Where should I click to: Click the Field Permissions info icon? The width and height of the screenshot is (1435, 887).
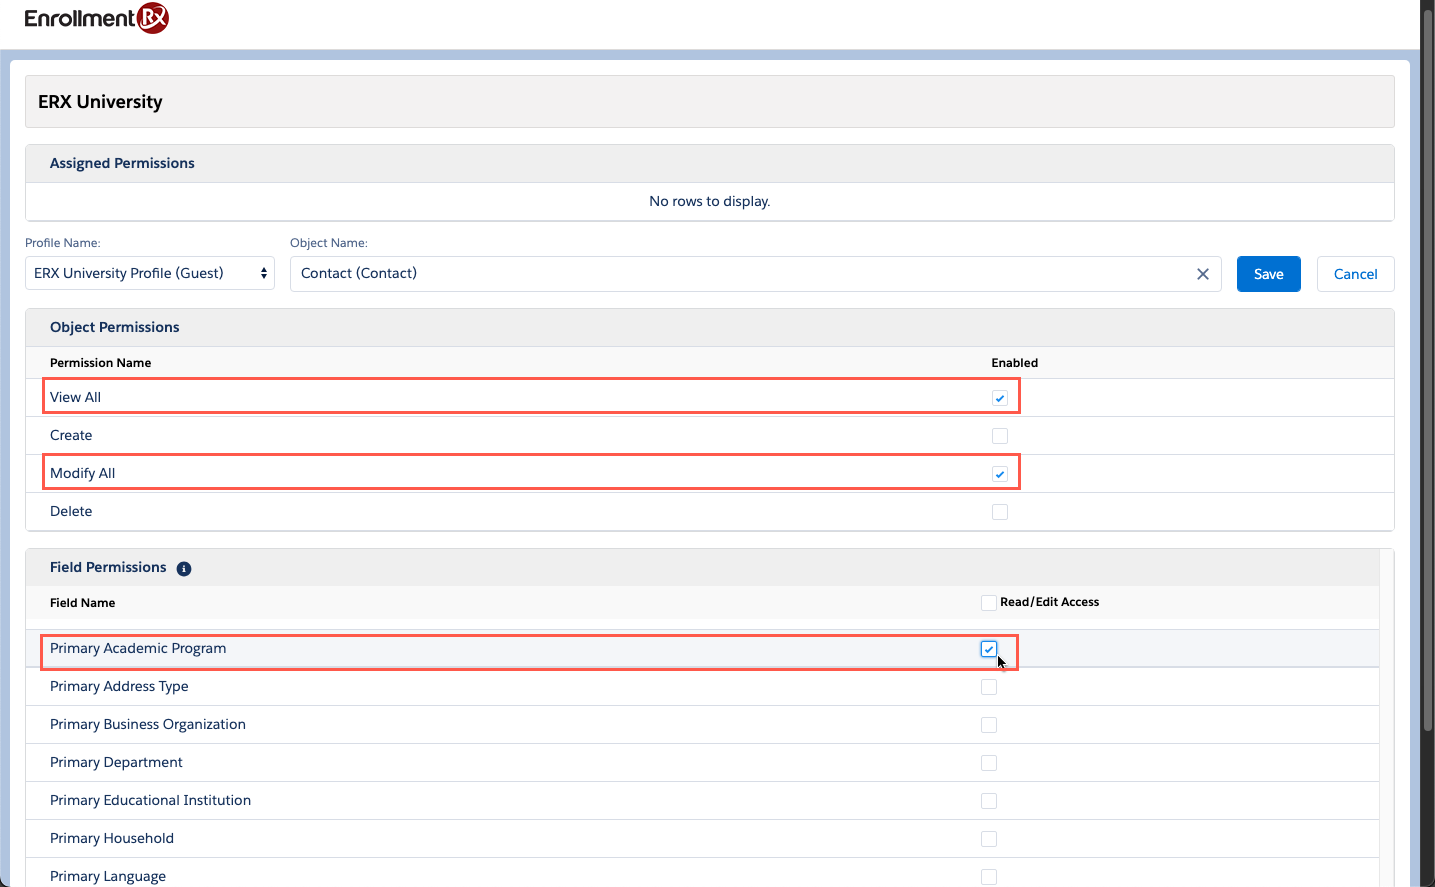tap(184, 569)
